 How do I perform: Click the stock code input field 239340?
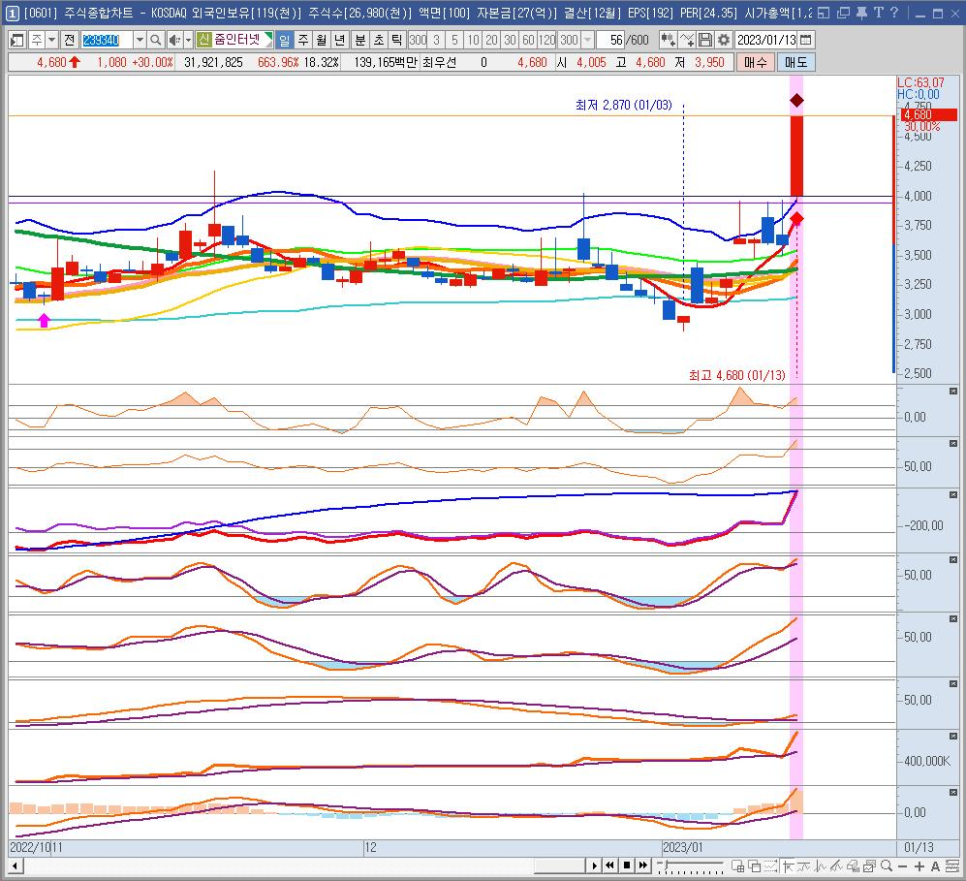click(107, 40)
